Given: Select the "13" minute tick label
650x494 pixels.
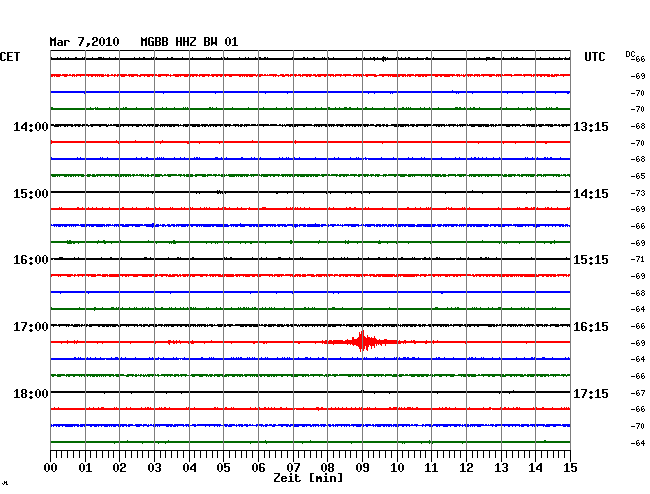Looking at the screenshot, I should click(501, 467).
